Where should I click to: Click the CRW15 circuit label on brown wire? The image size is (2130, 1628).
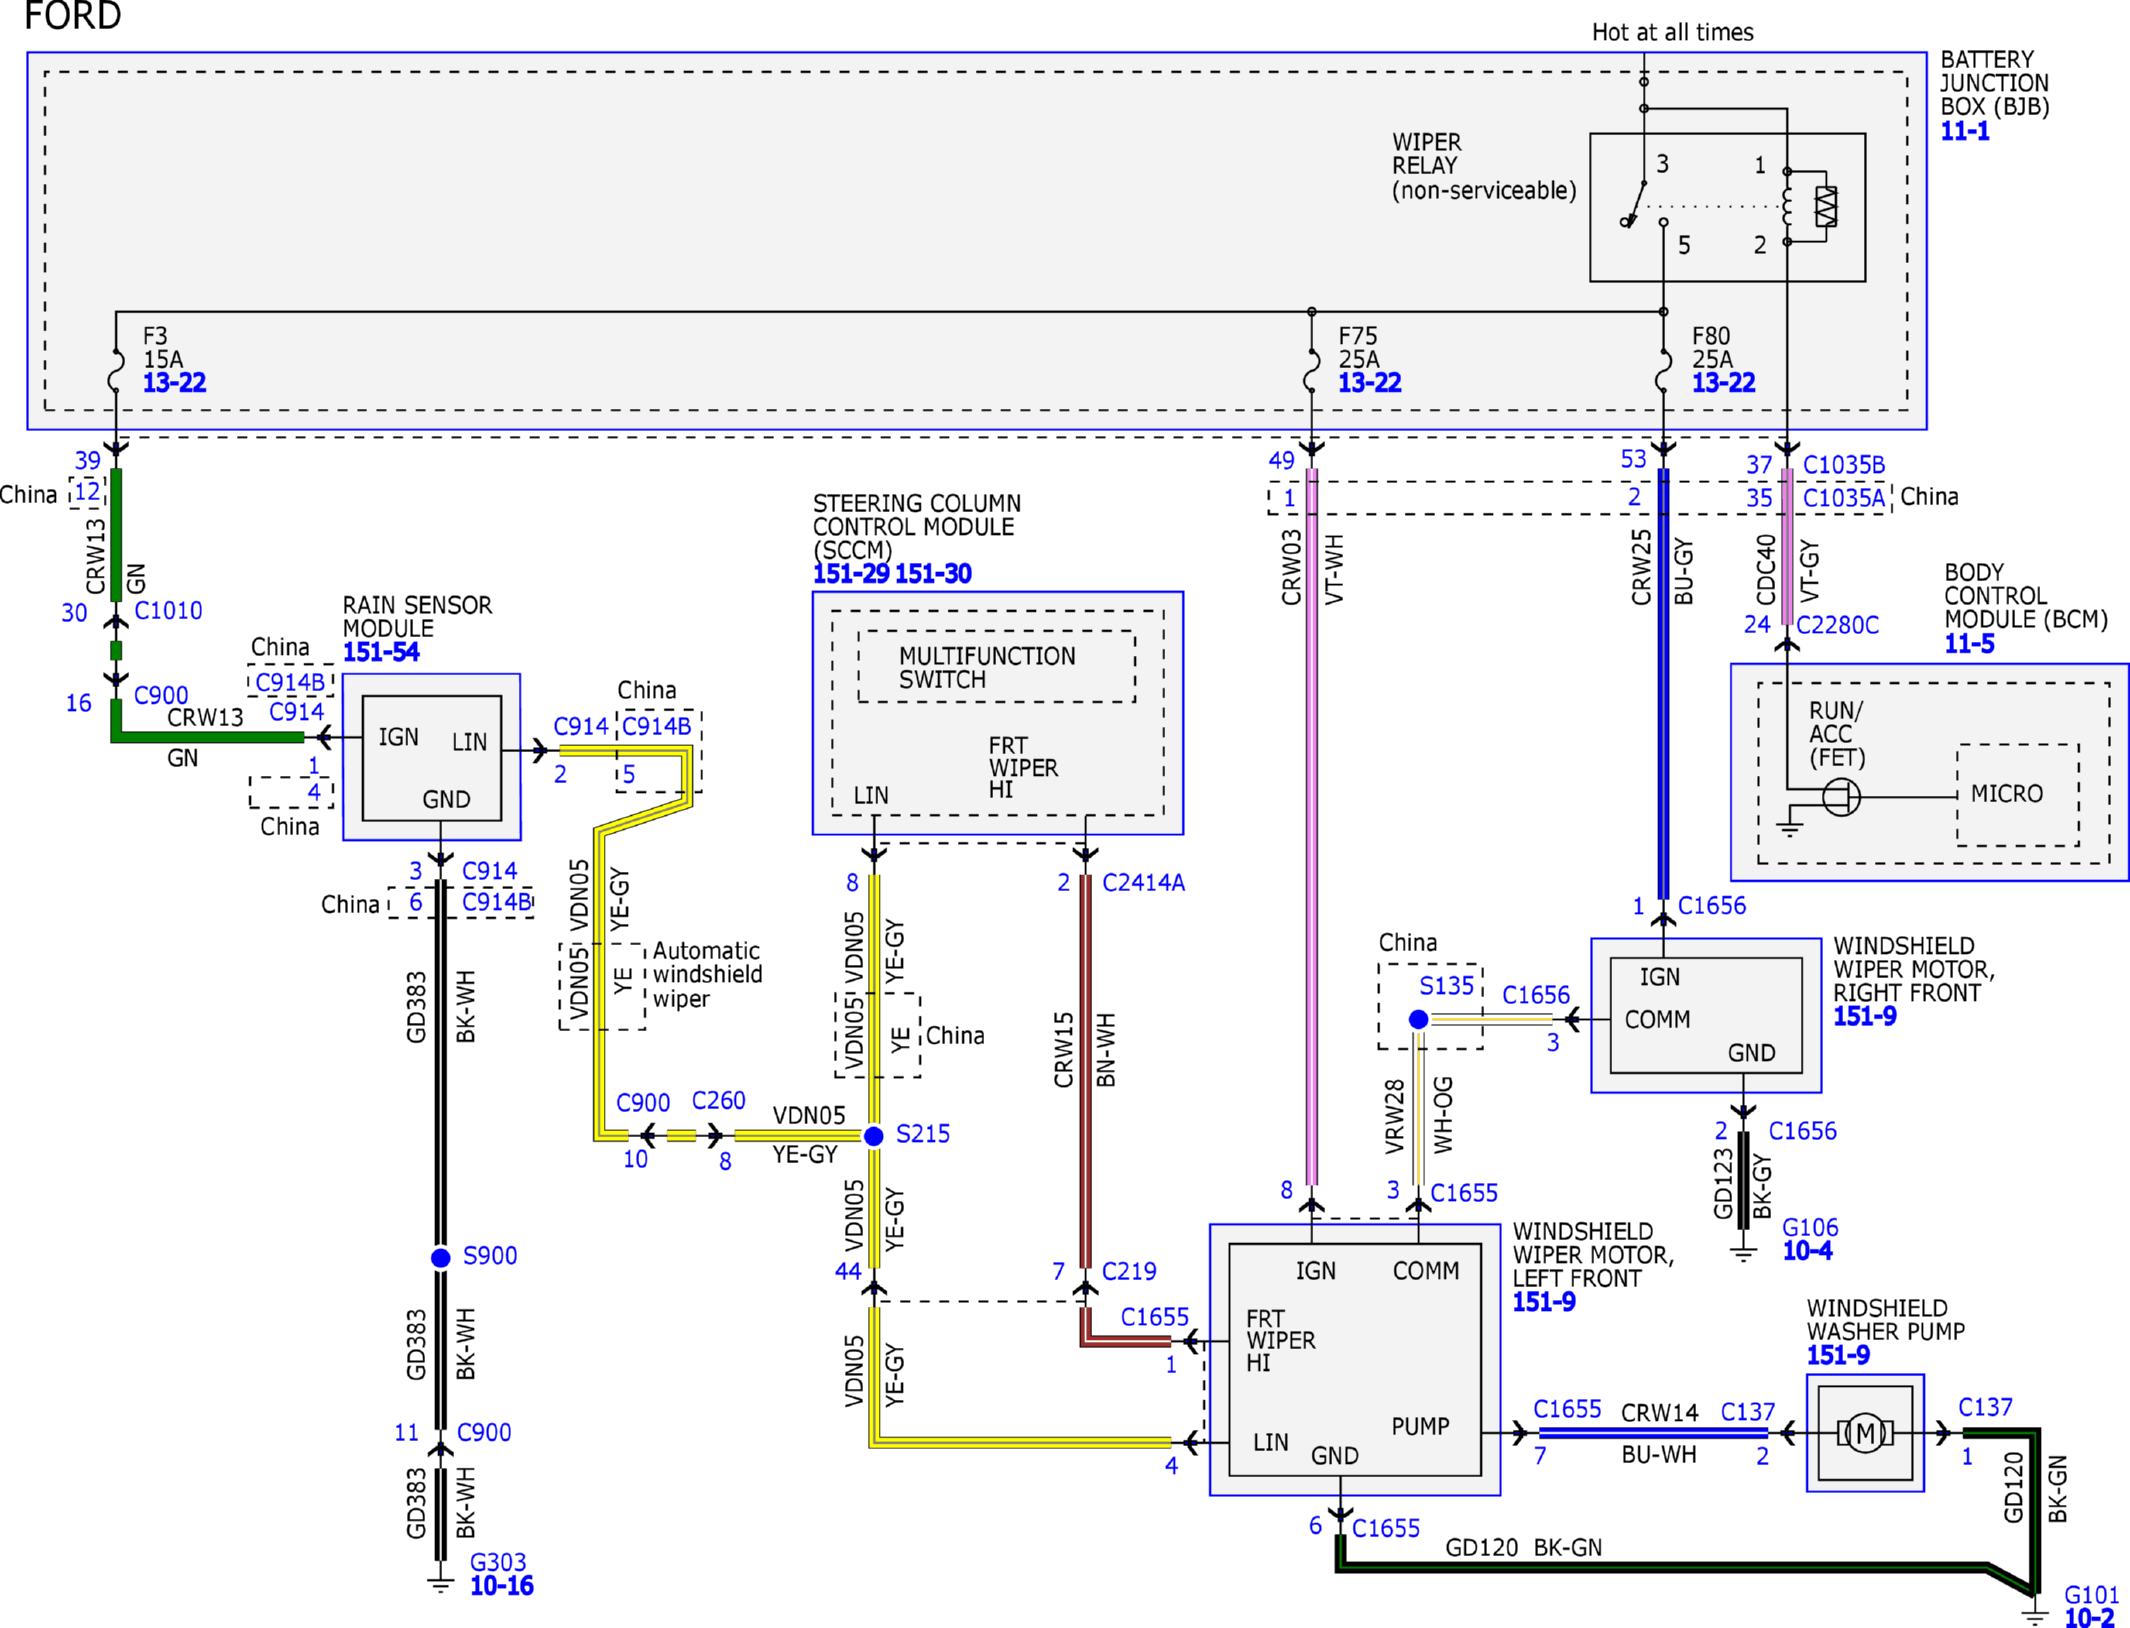click(x=1063, y=1049)
